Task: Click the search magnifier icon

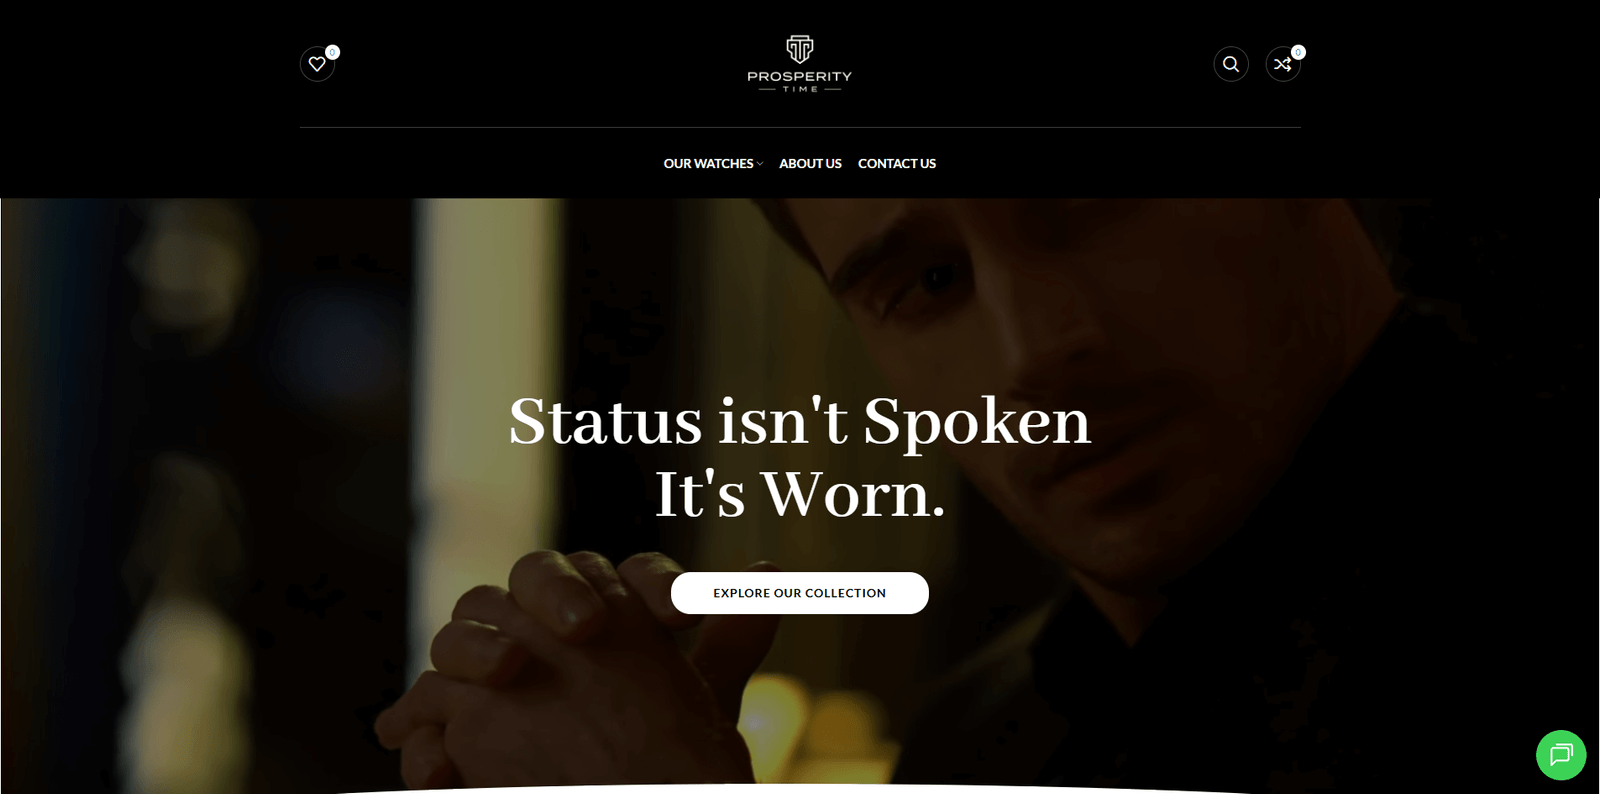Action: pos(1231,64)
